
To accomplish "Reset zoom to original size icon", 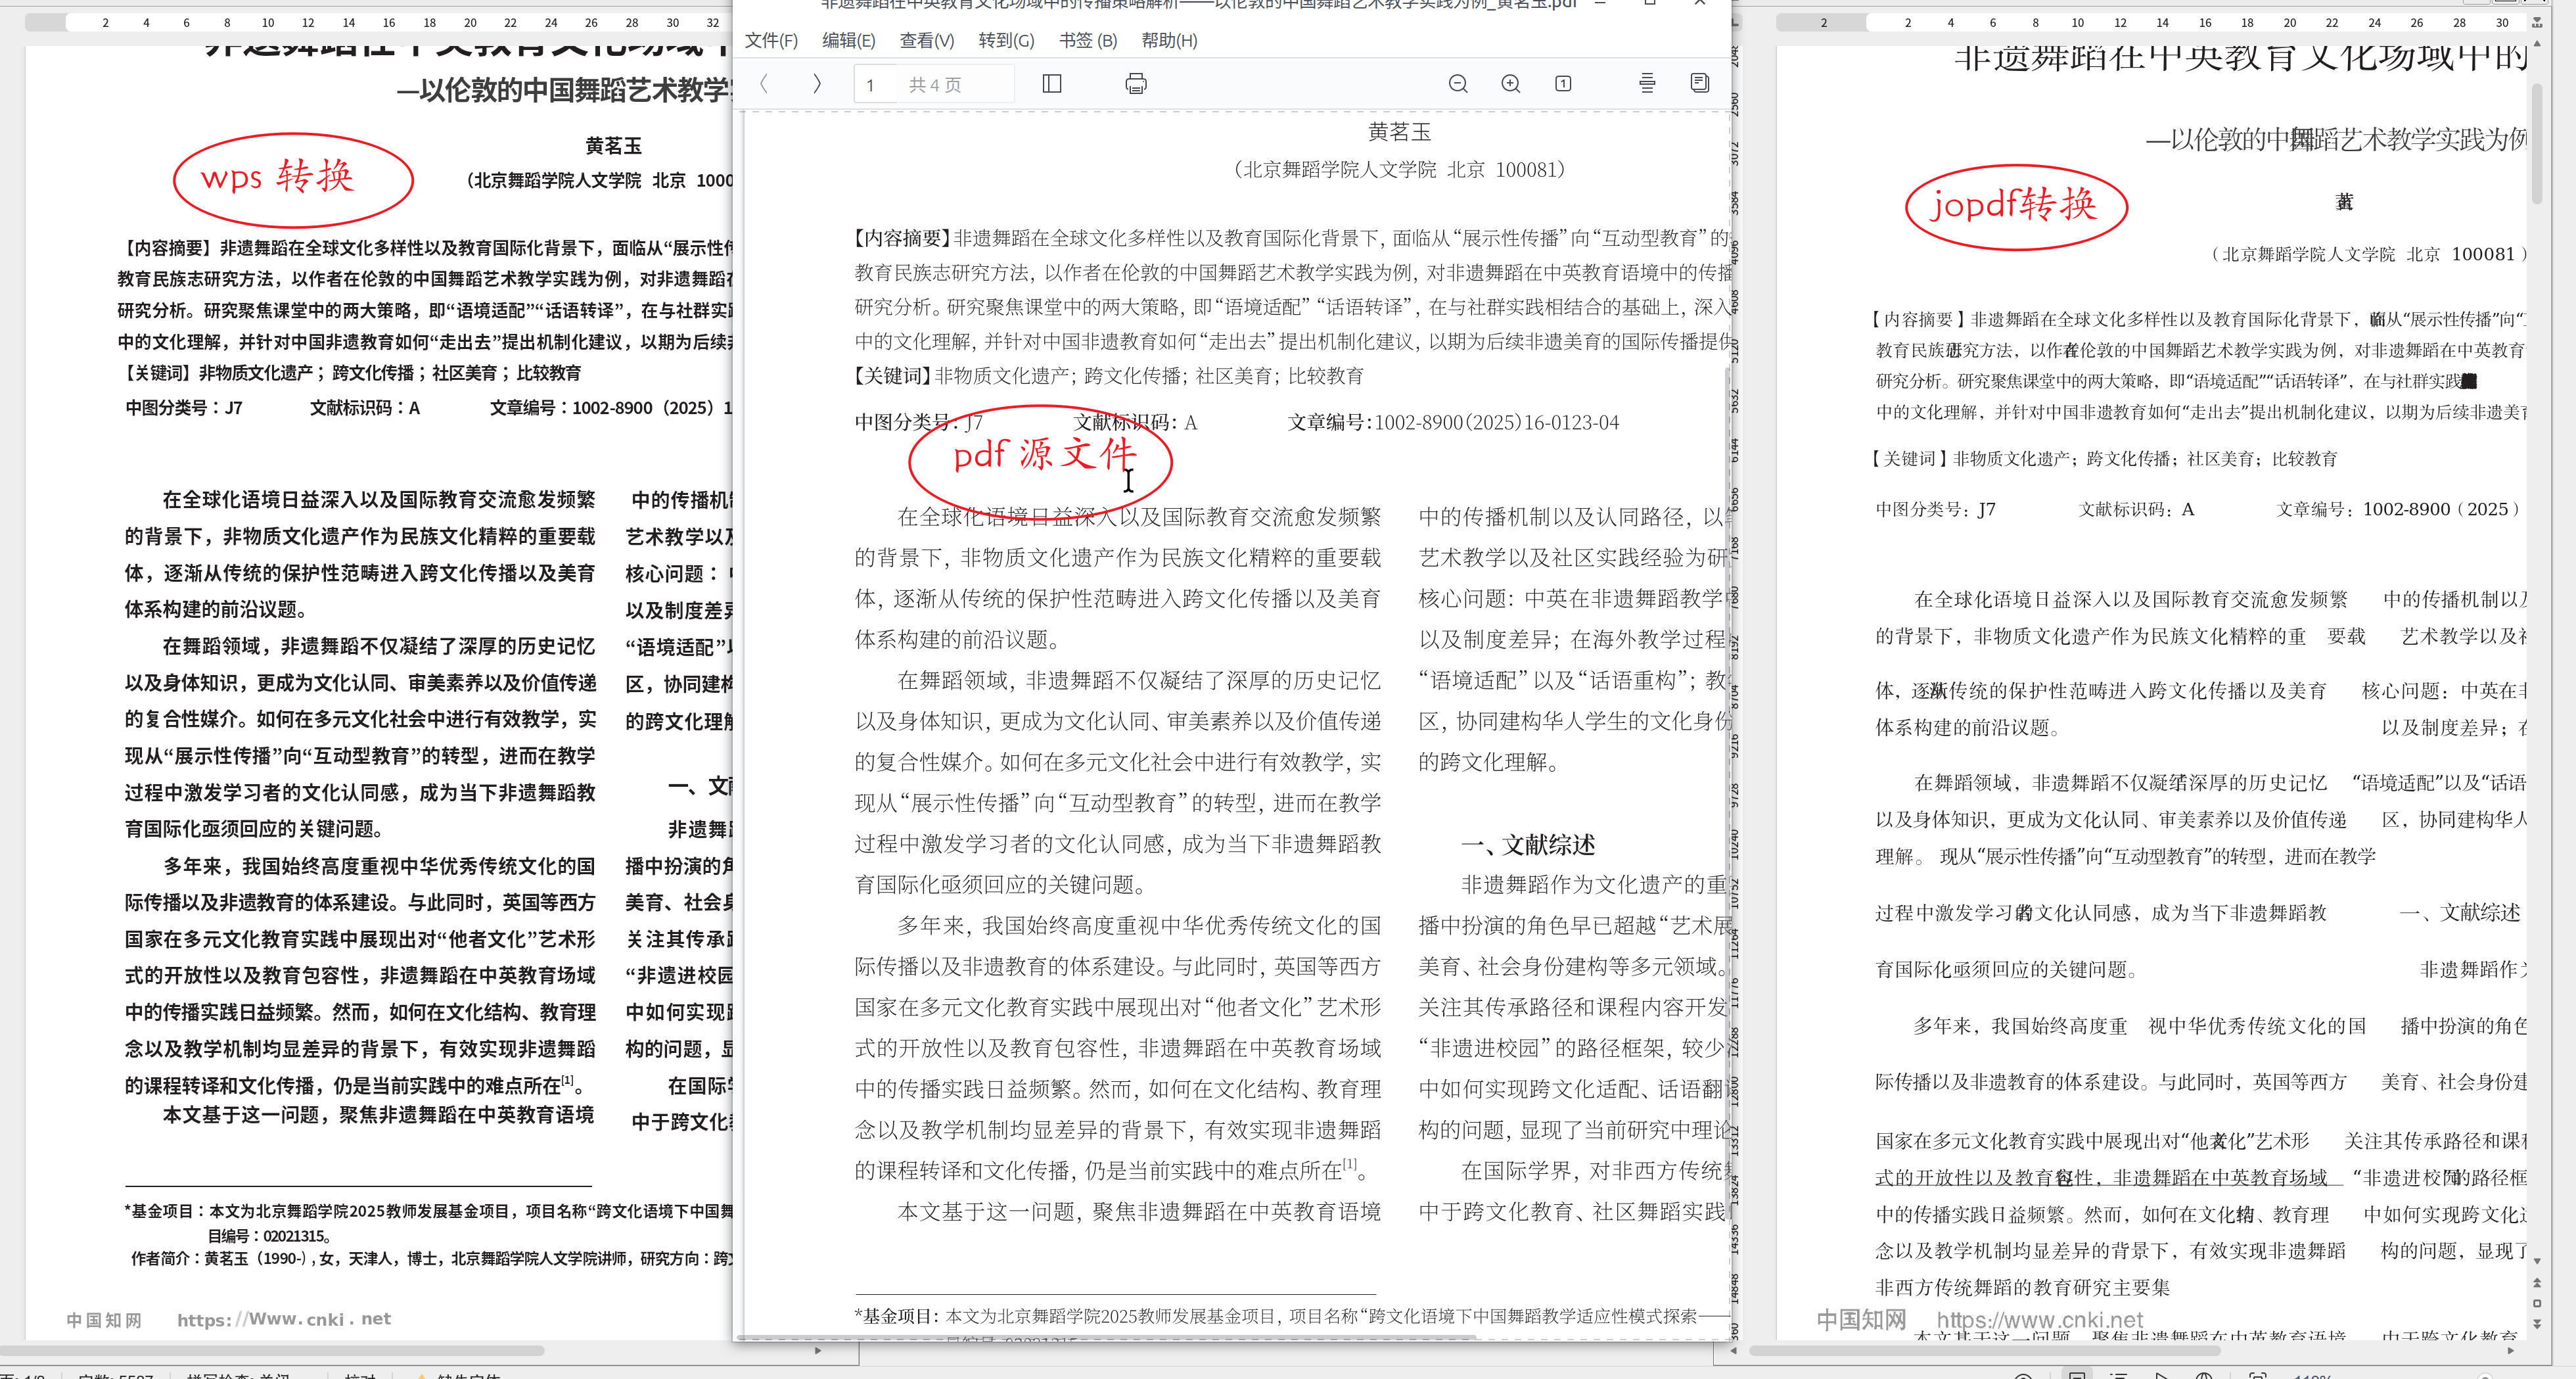I will point(1563,84).
